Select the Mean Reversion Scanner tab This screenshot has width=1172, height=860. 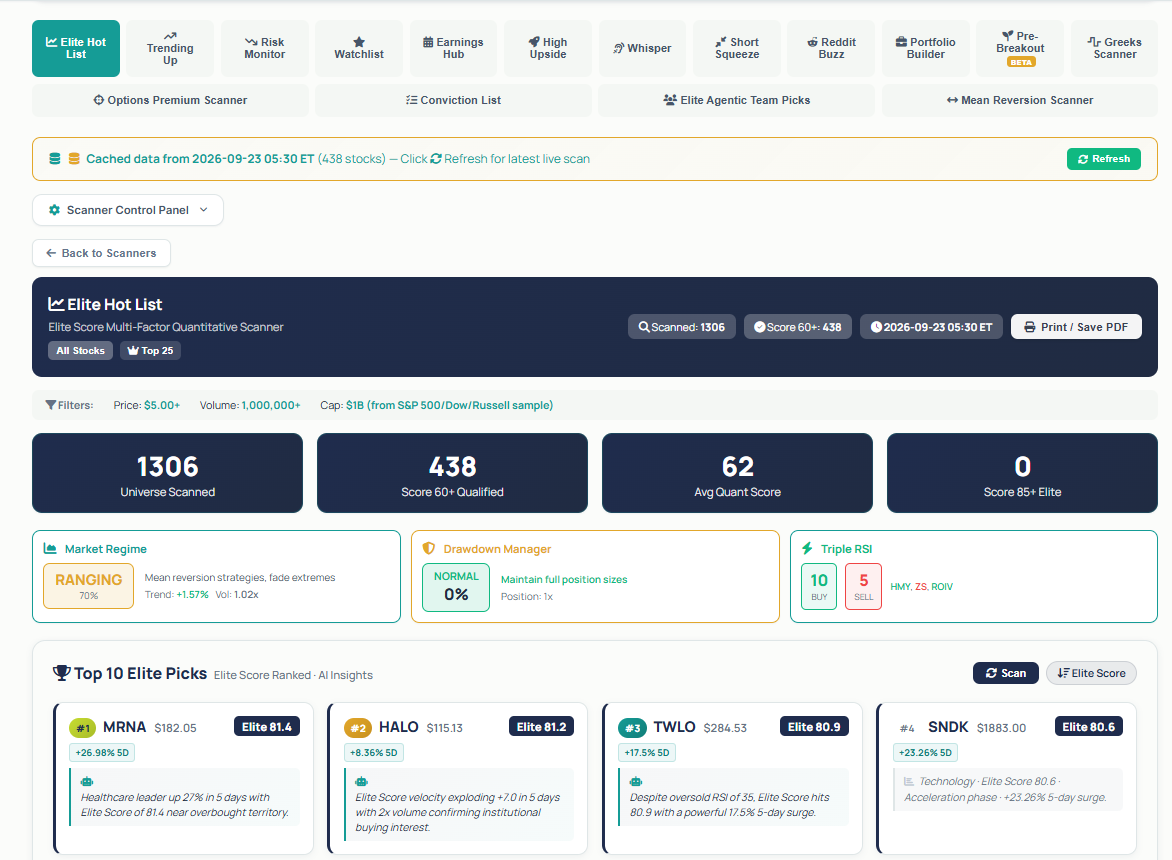1020,100
